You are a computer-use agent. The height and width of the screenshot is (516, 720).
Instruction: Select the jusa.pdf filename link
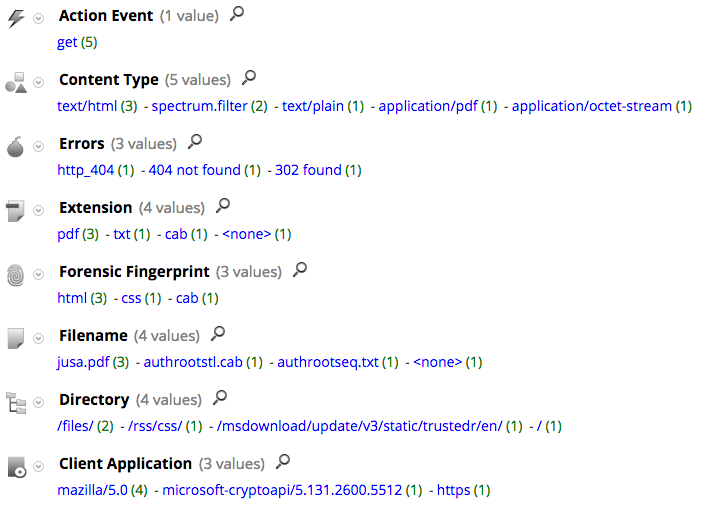pyautogui.click(x=84, y=362)
